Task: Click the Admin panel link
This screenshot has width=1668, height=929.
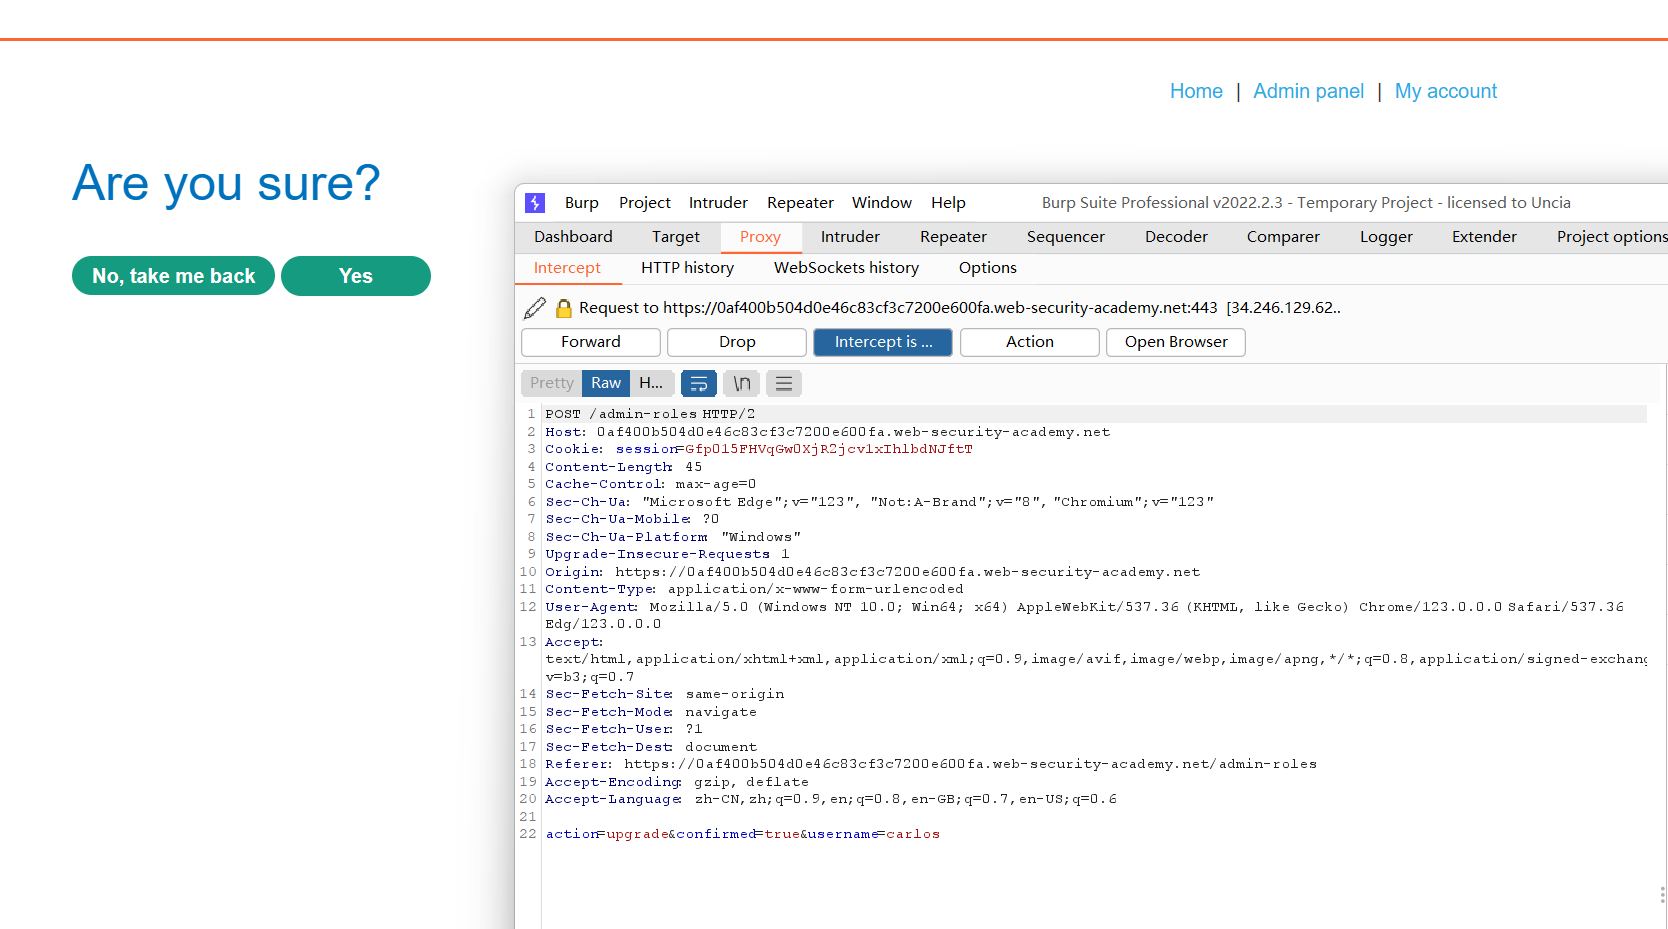Action: (x=1308, y=91)
